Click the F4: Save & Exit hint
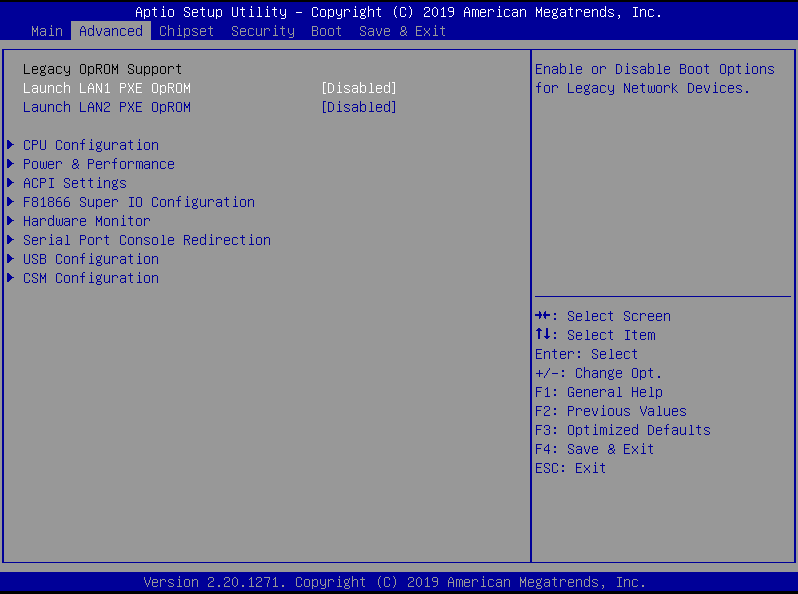Viewport: 798px width, 594px height. (594, 449)
